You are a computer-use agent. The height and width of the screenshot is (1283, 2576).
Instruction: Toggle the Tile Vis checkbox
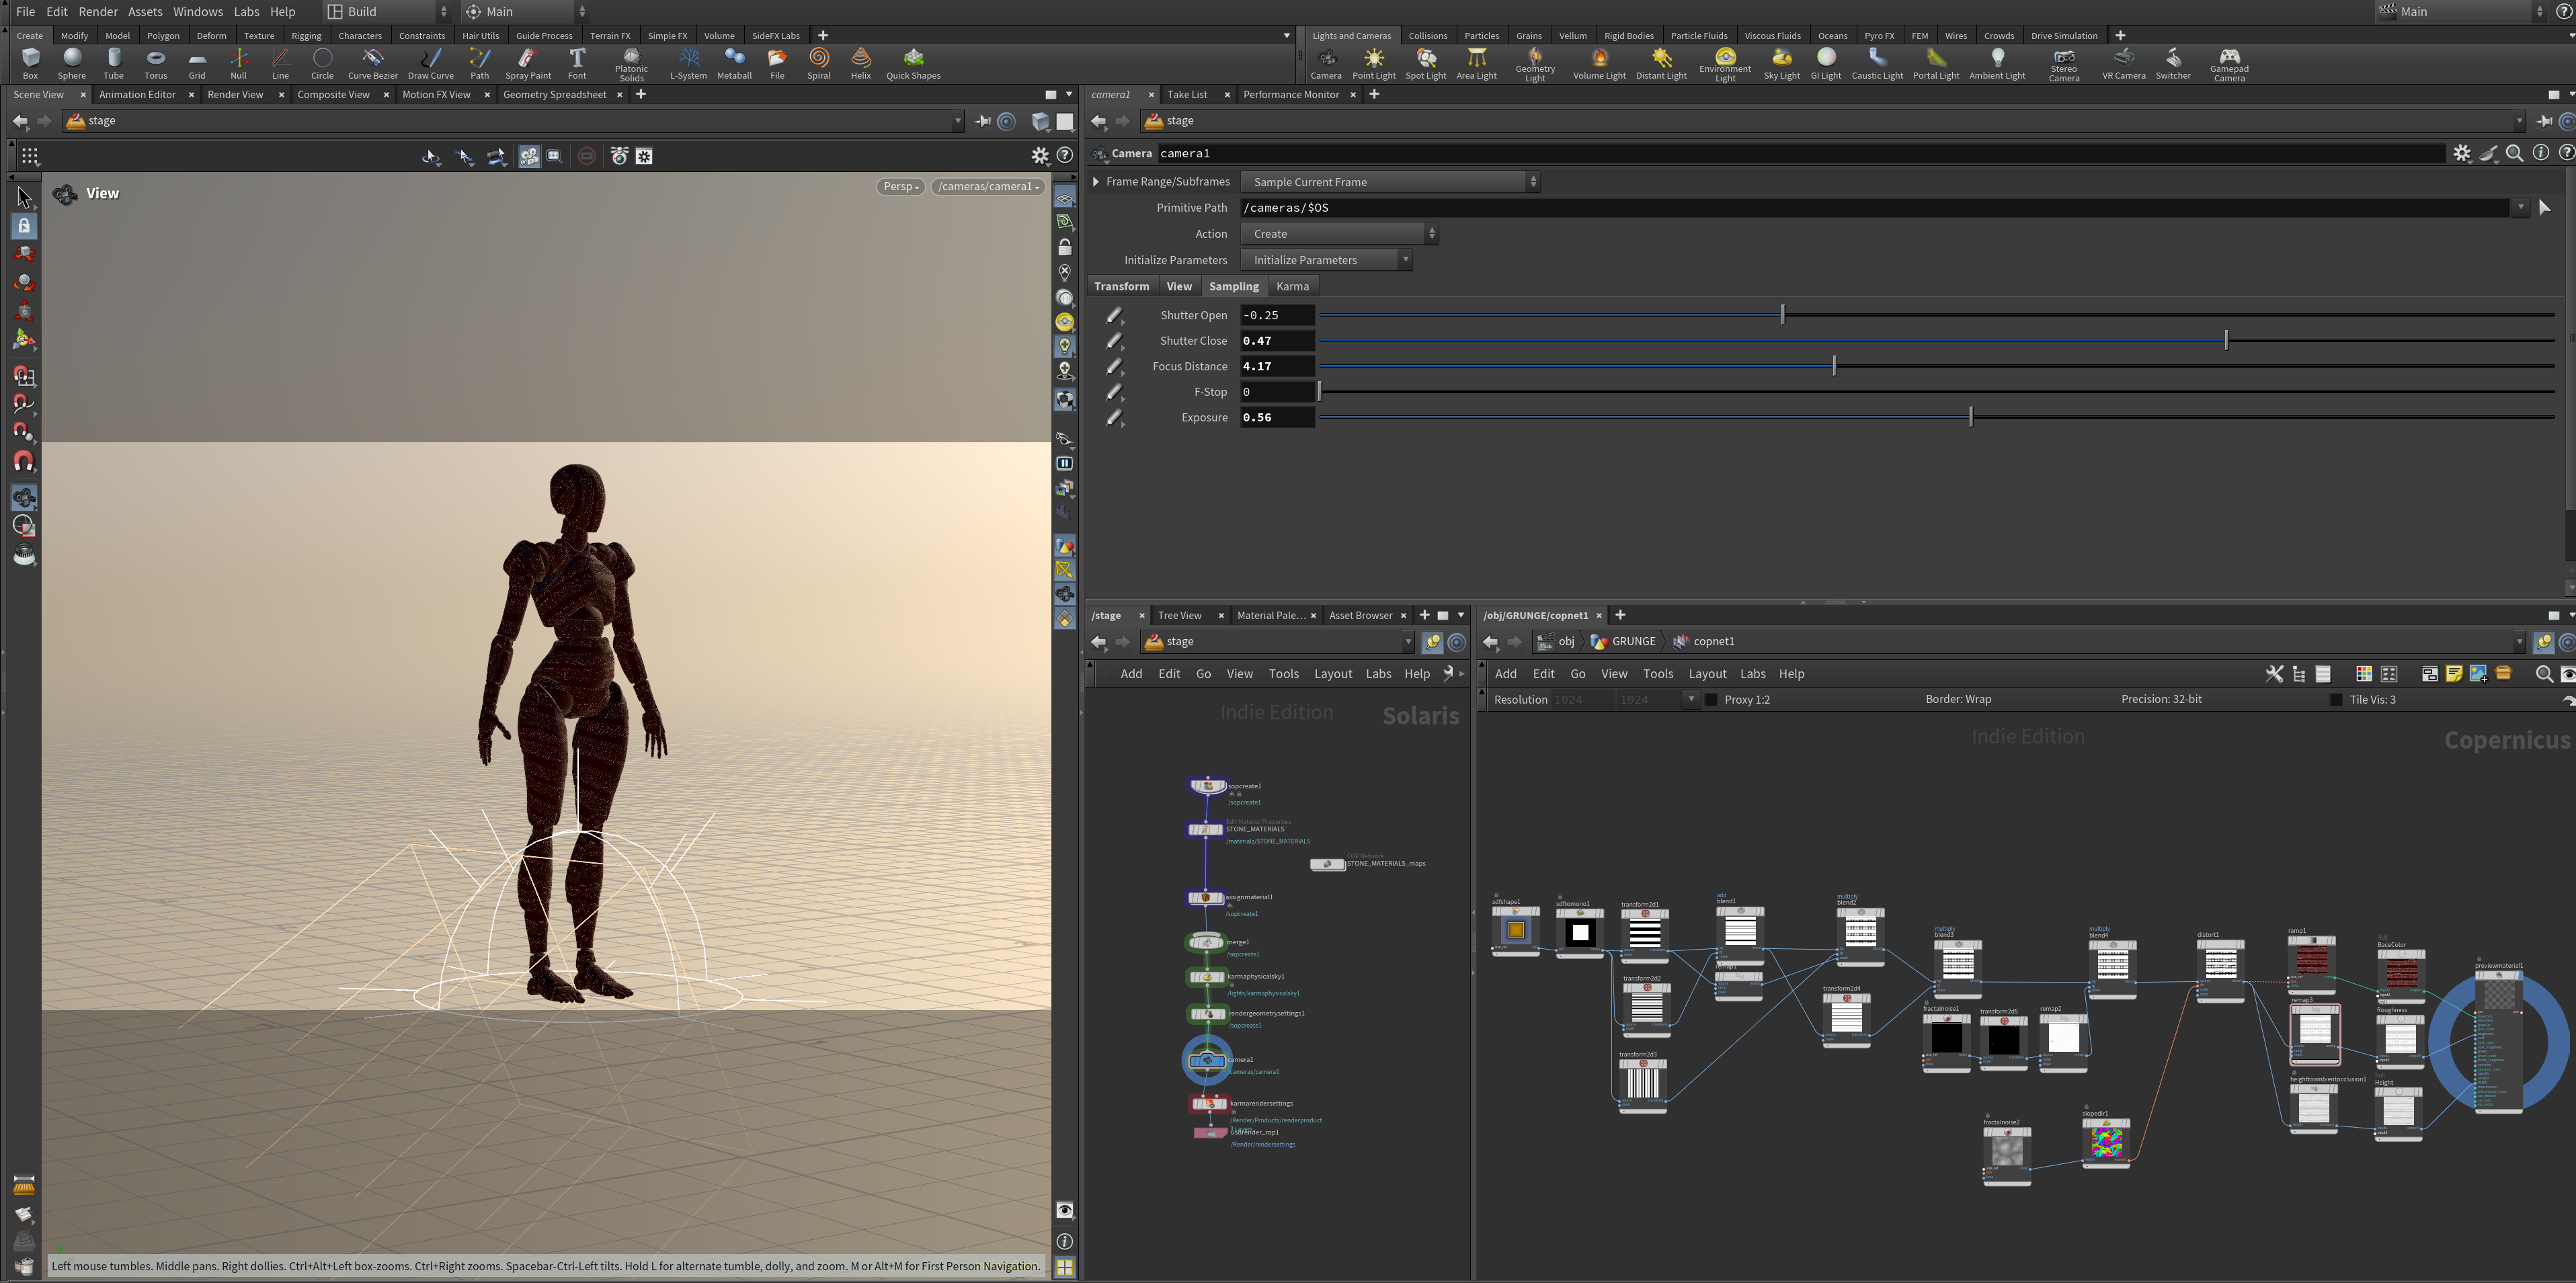(x=2336, y=700)
